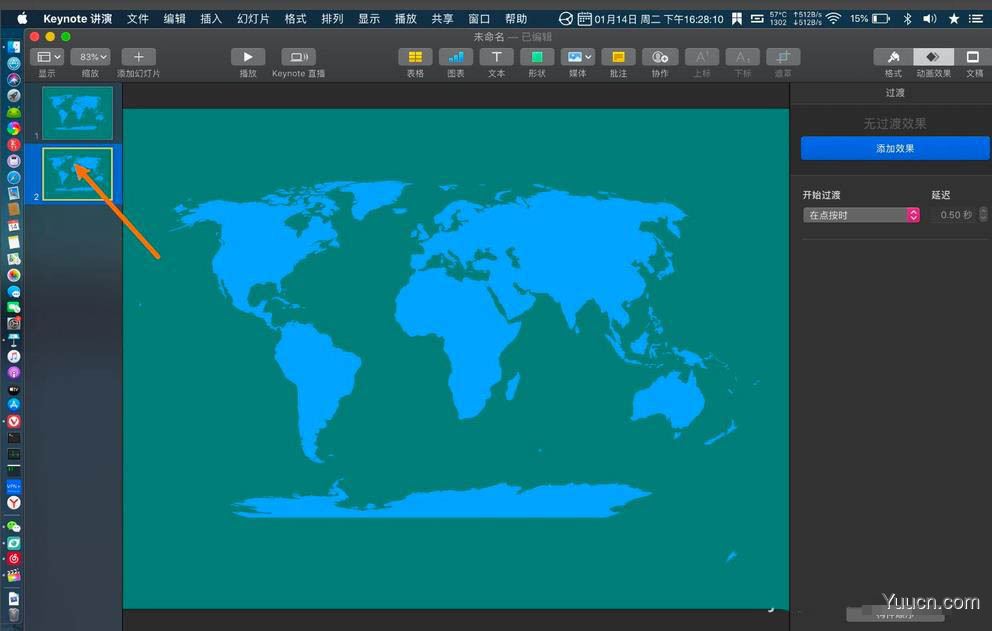Open the 显示 menu in the menu bar

pos(368,18)
